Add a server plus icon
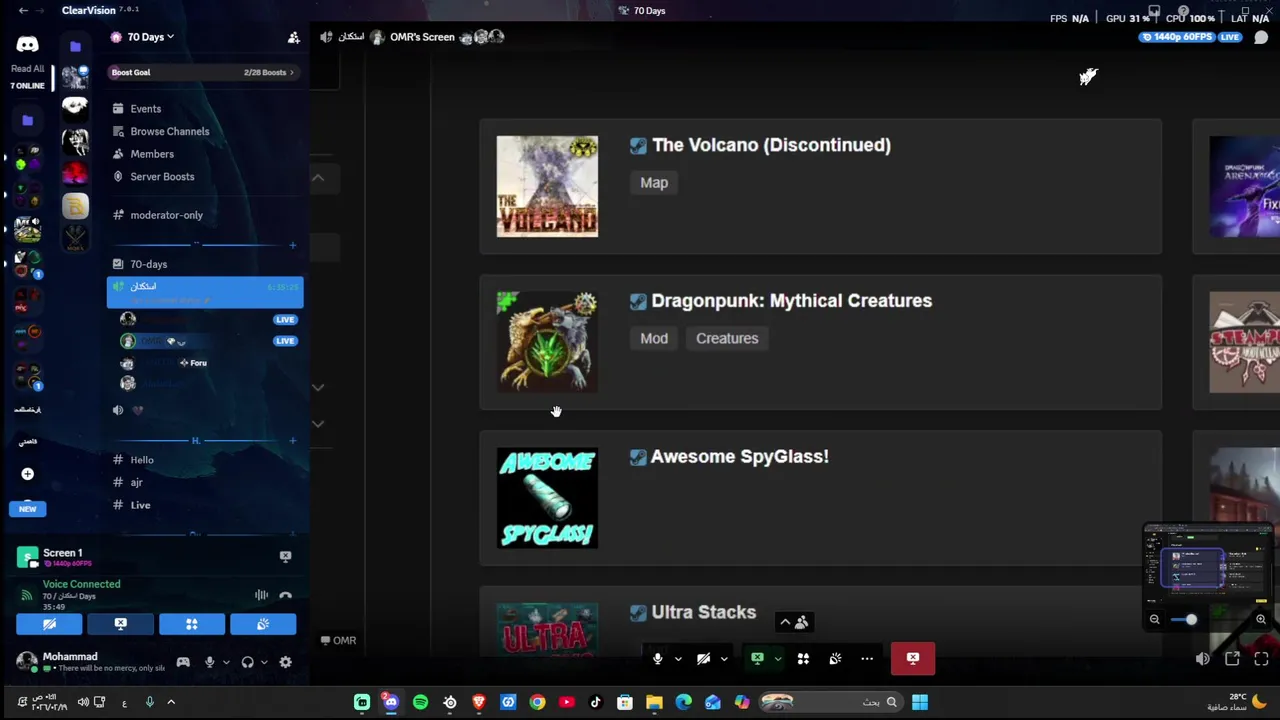Image resolution: width=1280 pixels, height=720 pixels. [27, 474]
